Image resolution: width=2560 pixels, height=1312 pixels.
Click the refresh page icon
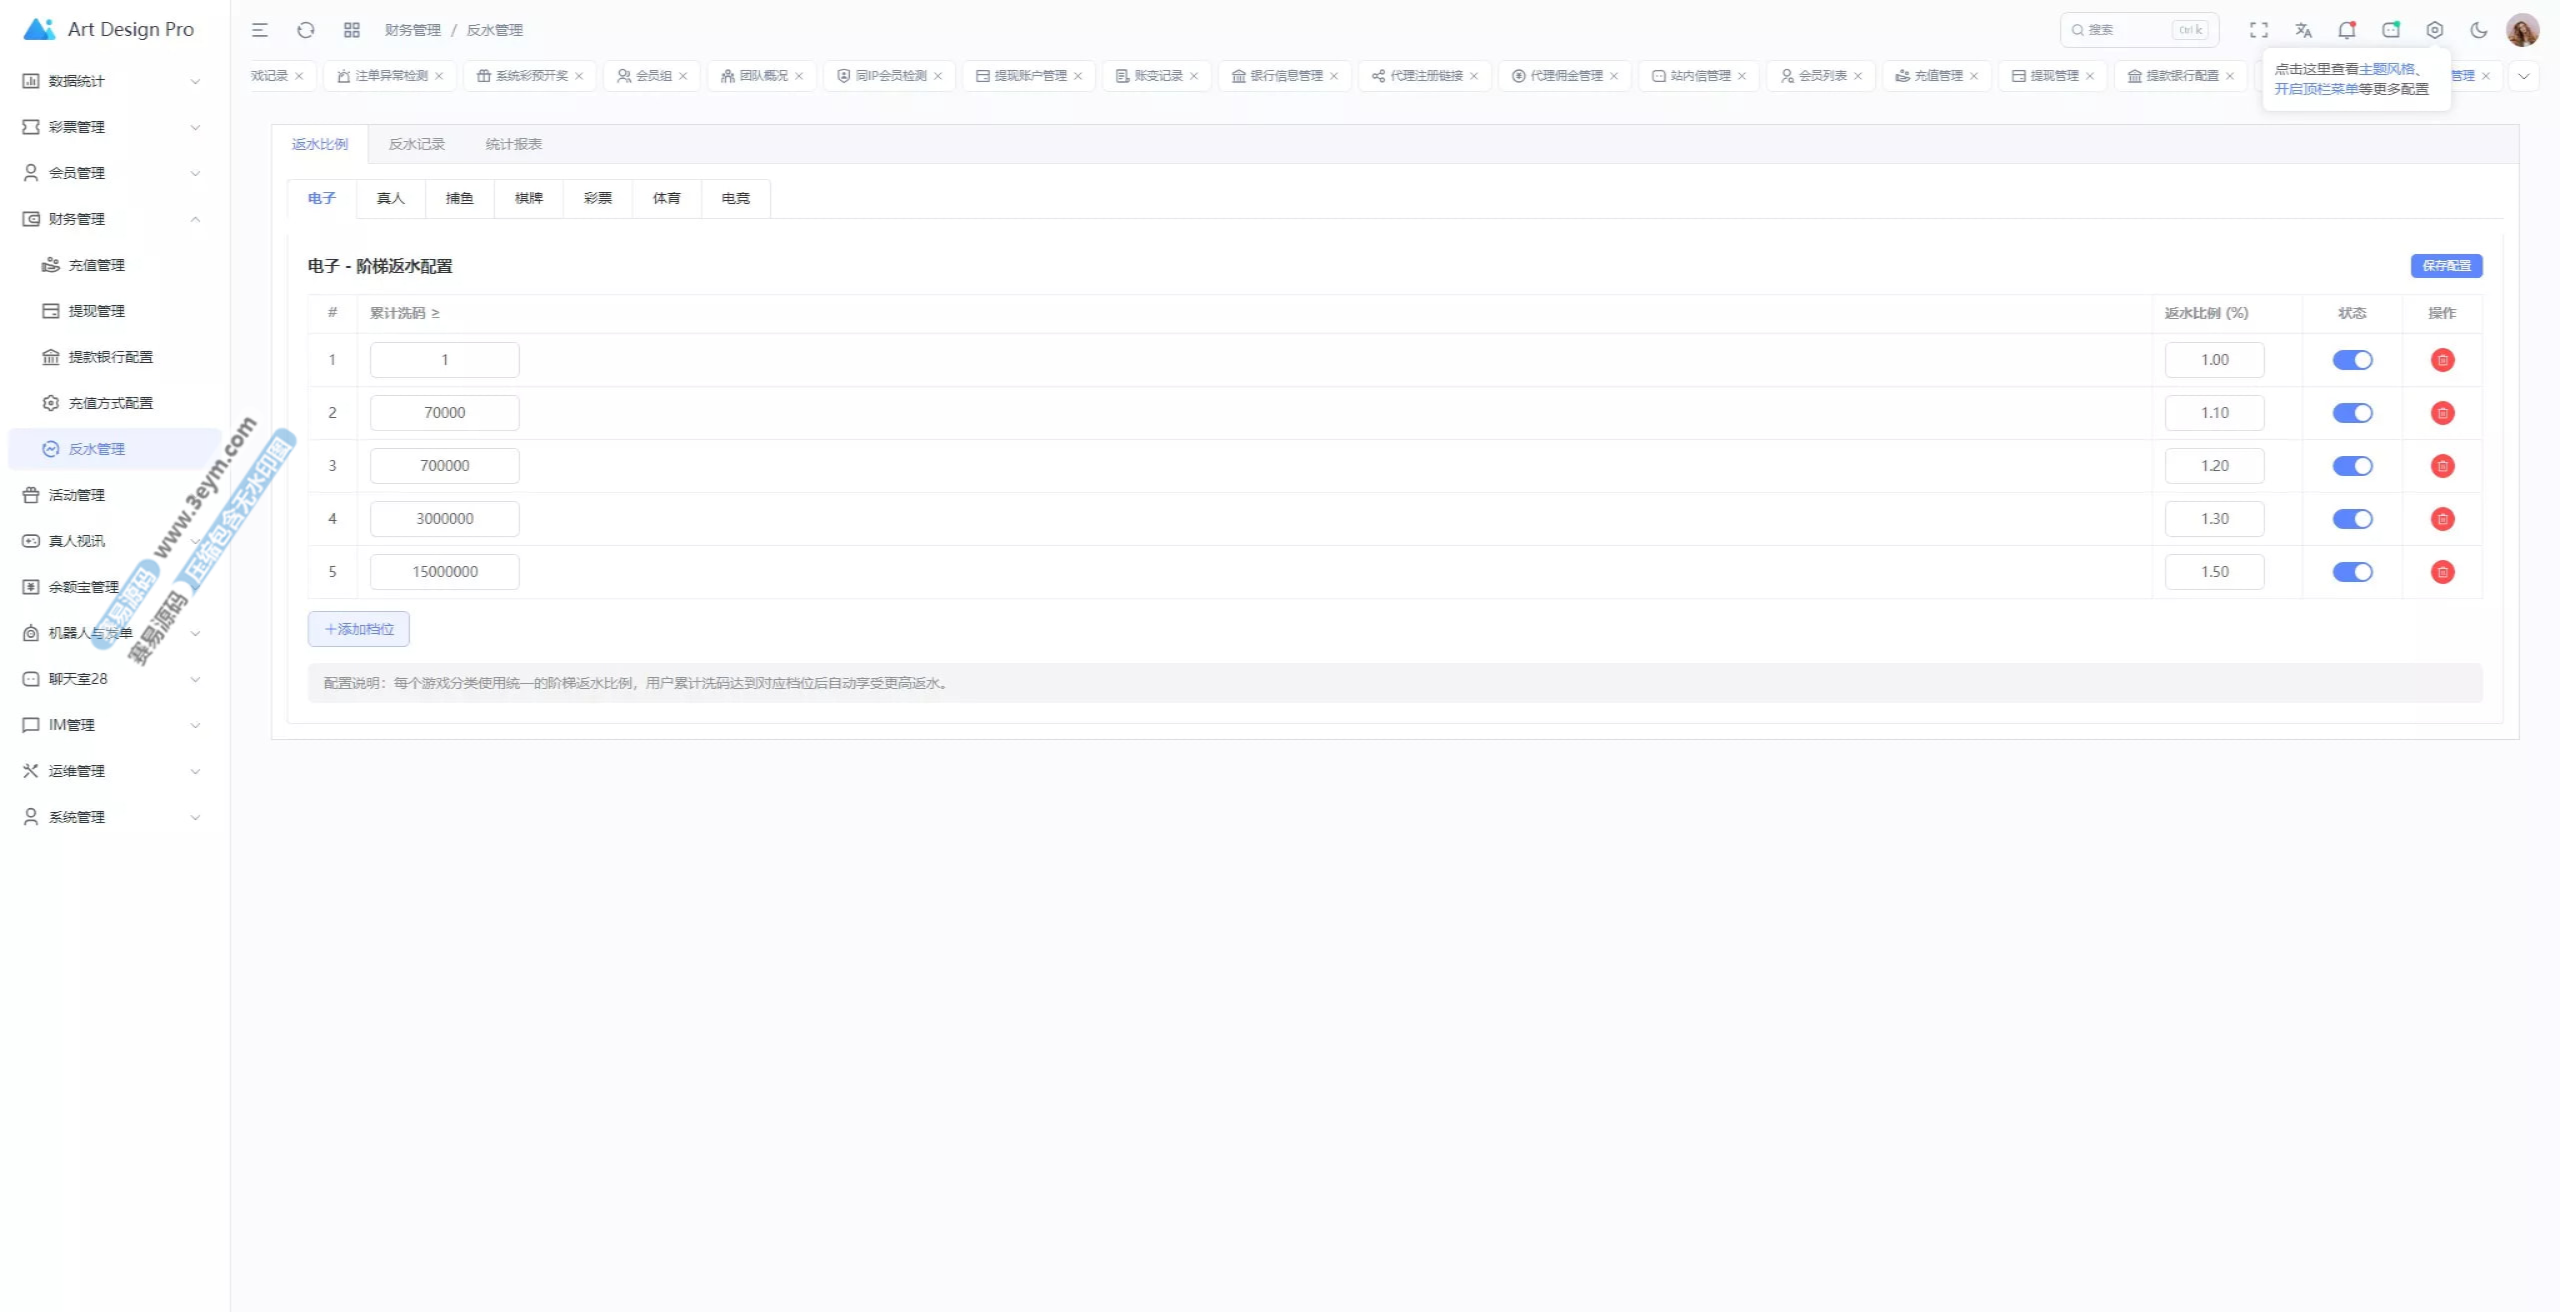tap(306, 30)
